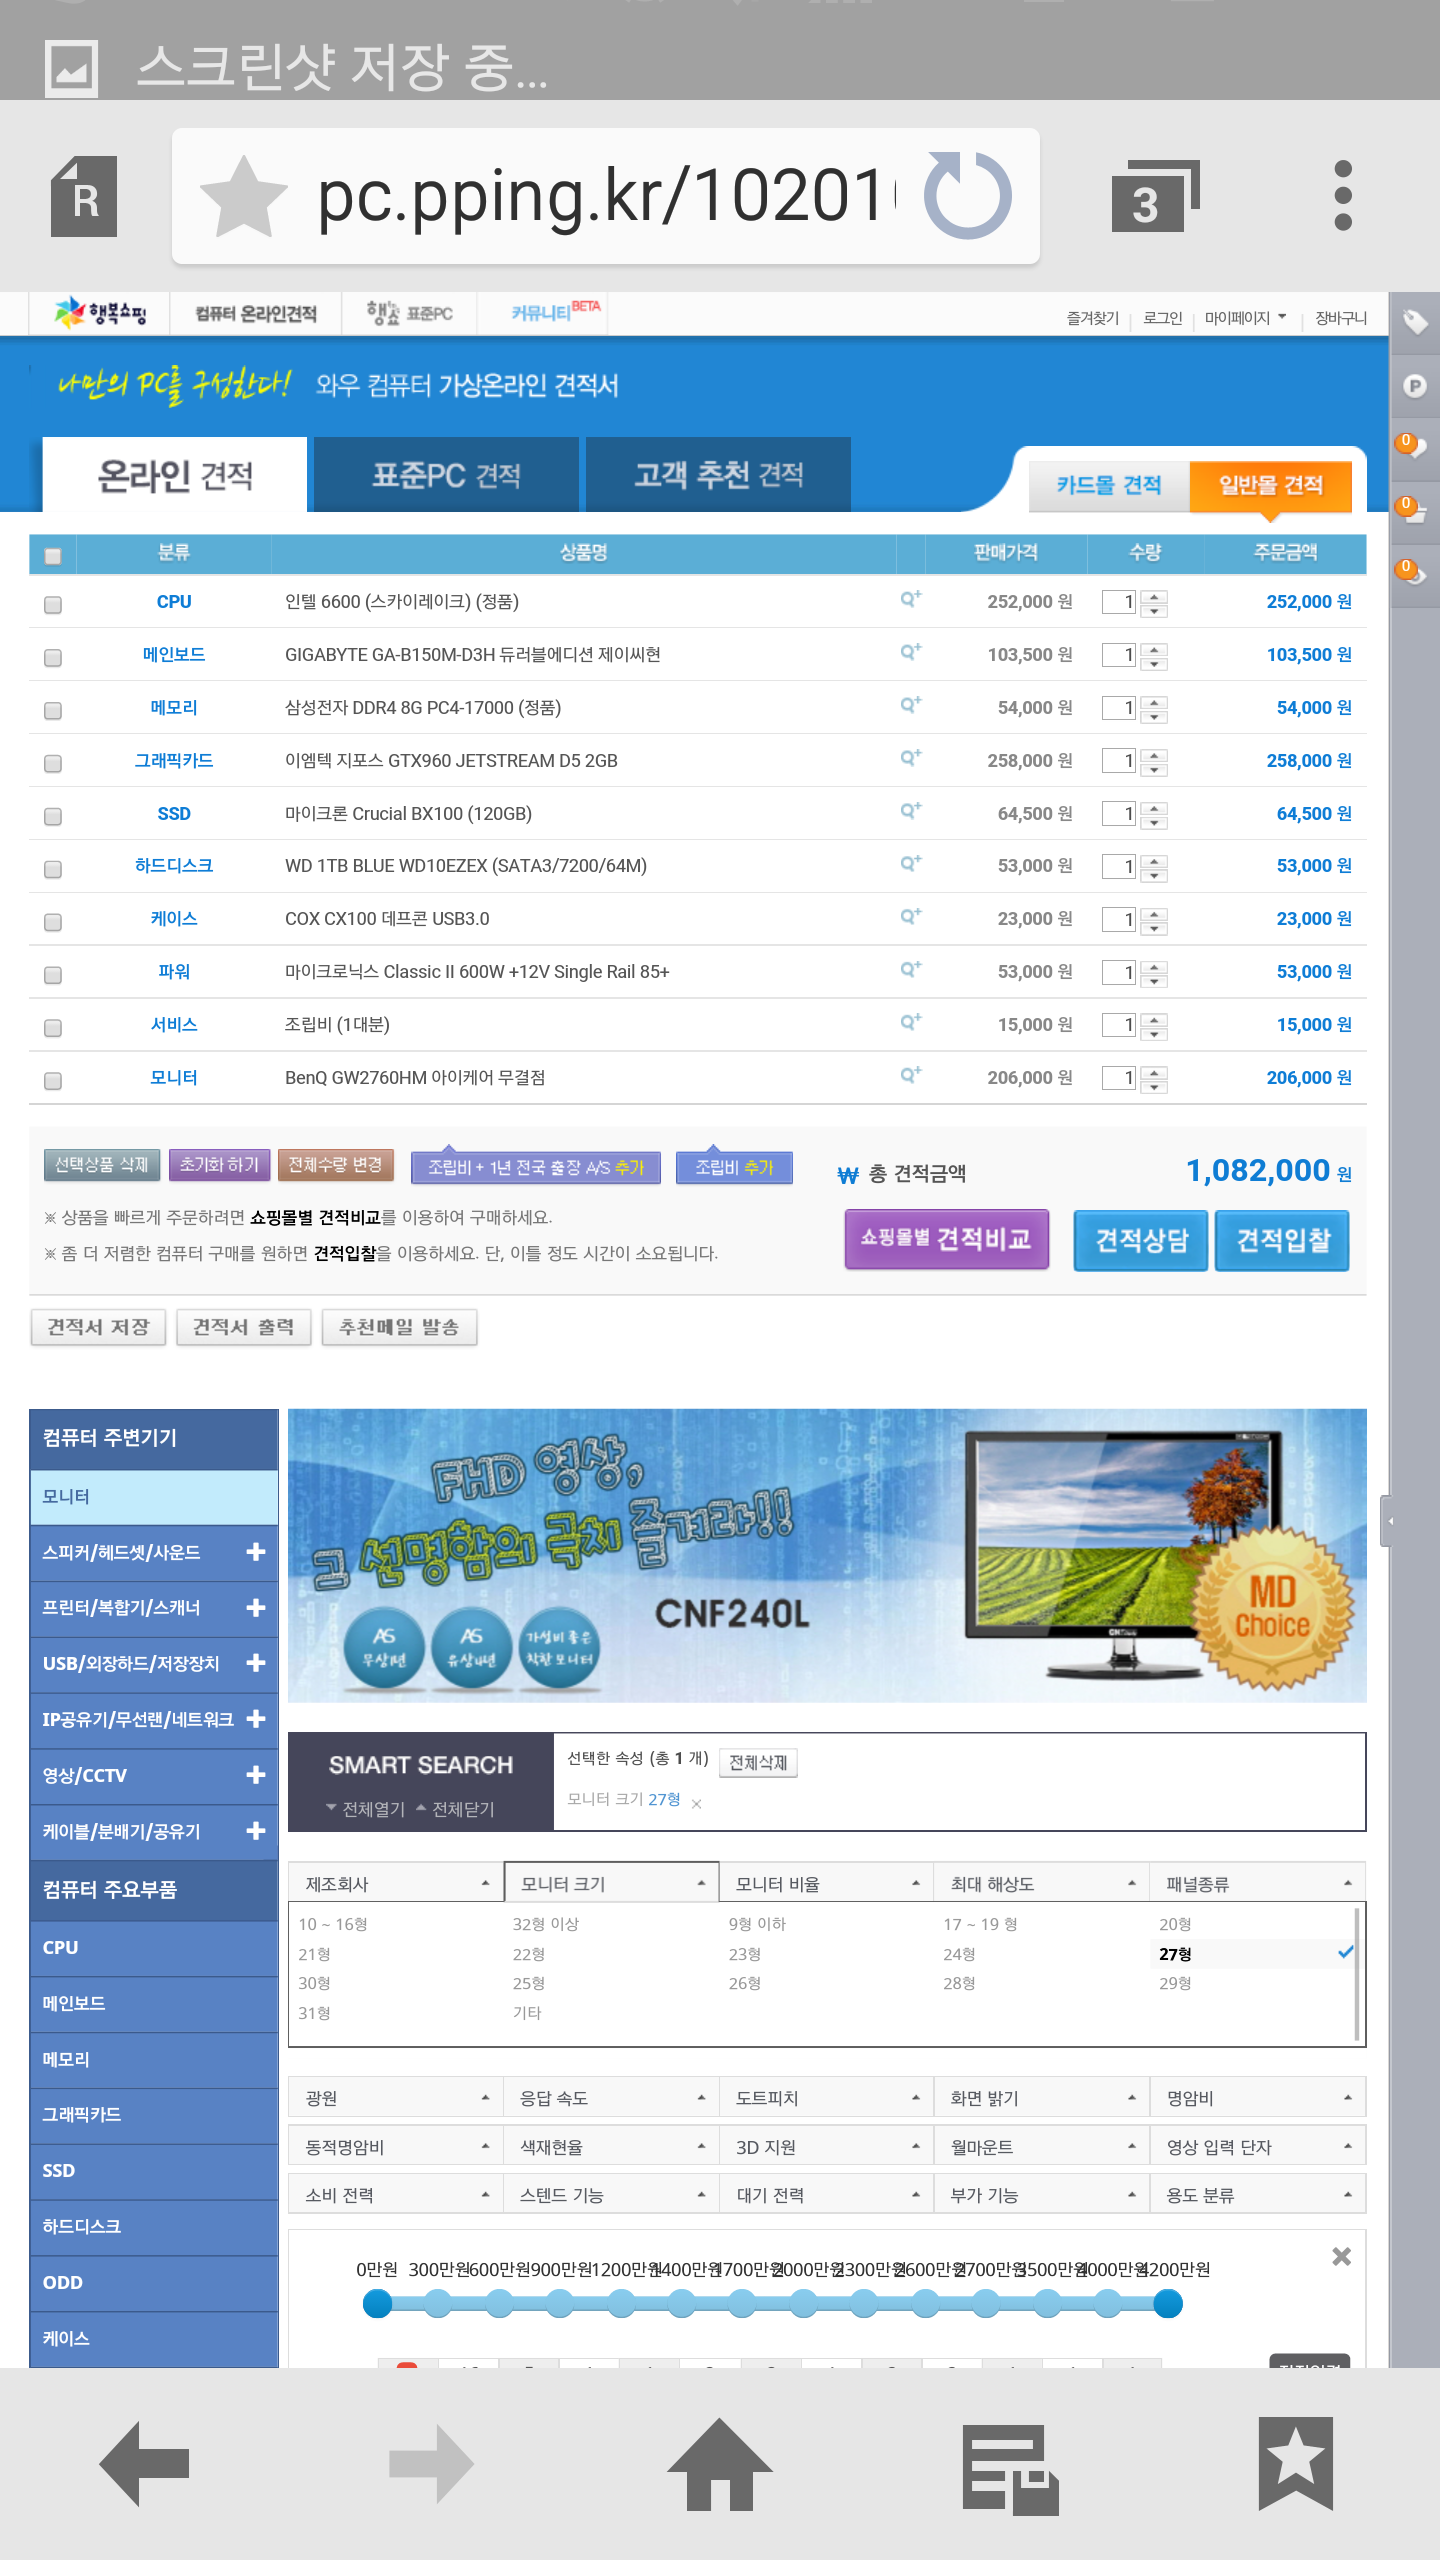Open the tab switcher showing 3 tabs
1440x2560 pixels.
click(x=1155, y=196)
